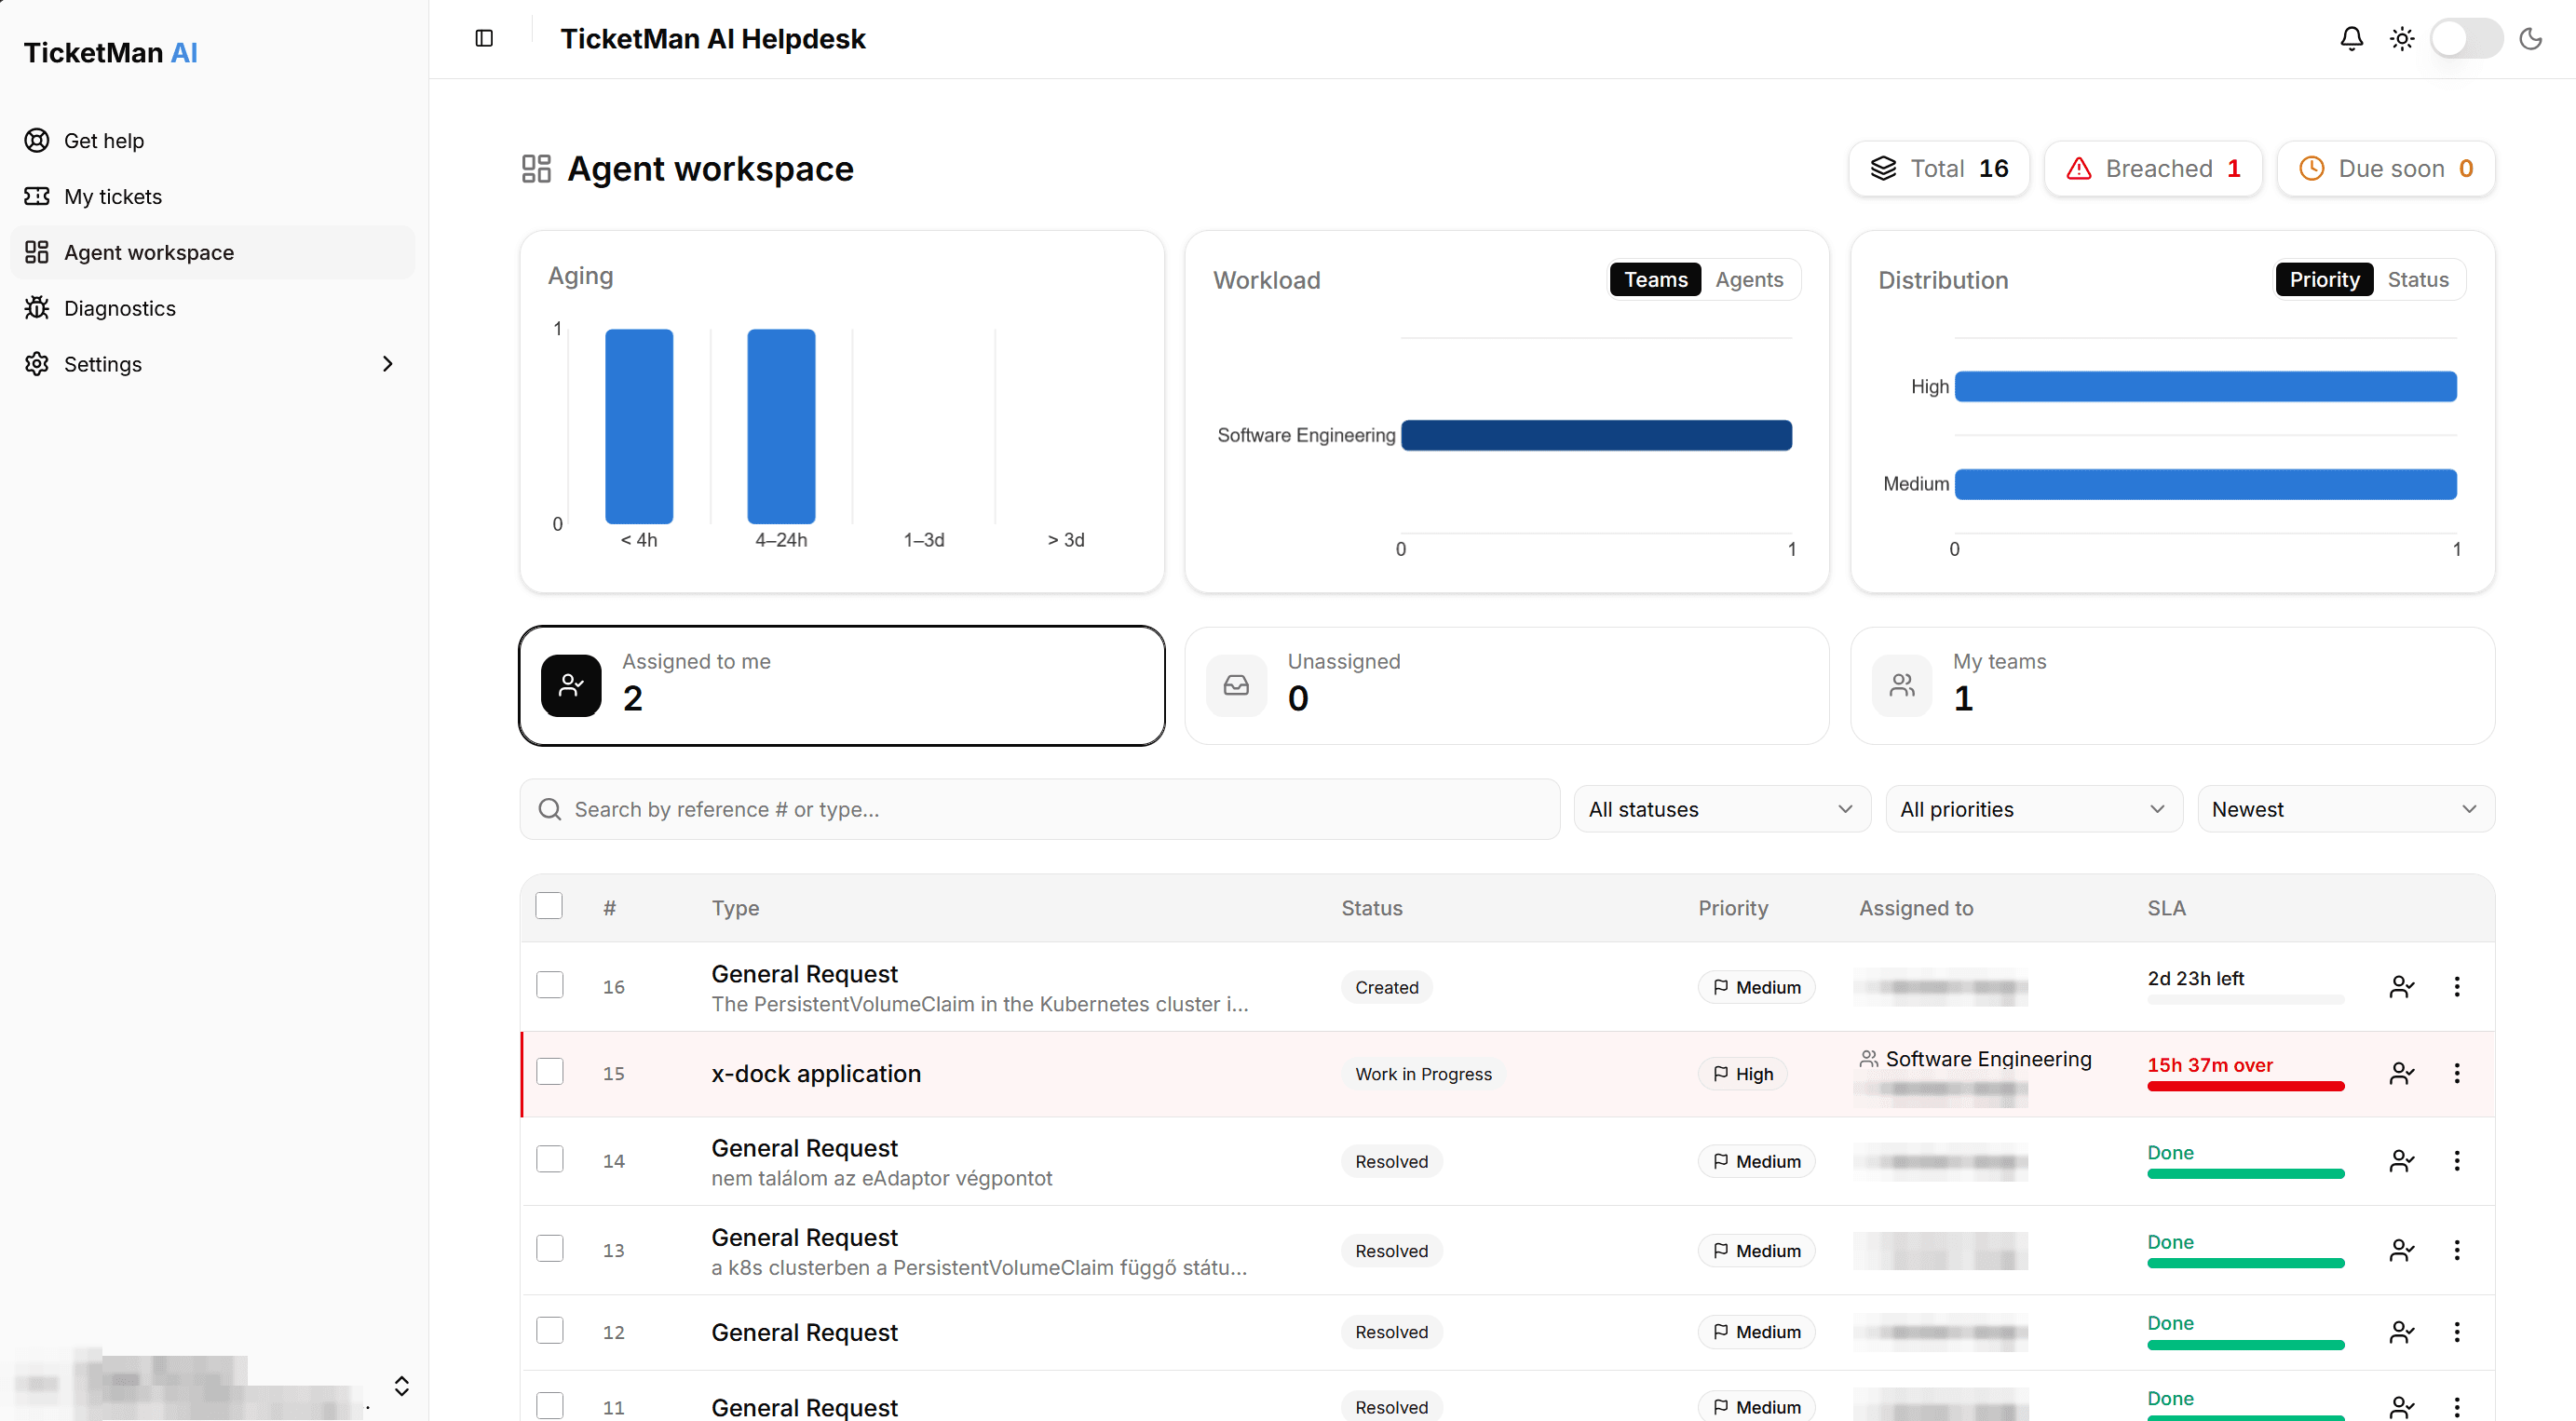Screen dimensions: 2576x1421
Task: Open the notifications bell
Action: [2351, 38]
